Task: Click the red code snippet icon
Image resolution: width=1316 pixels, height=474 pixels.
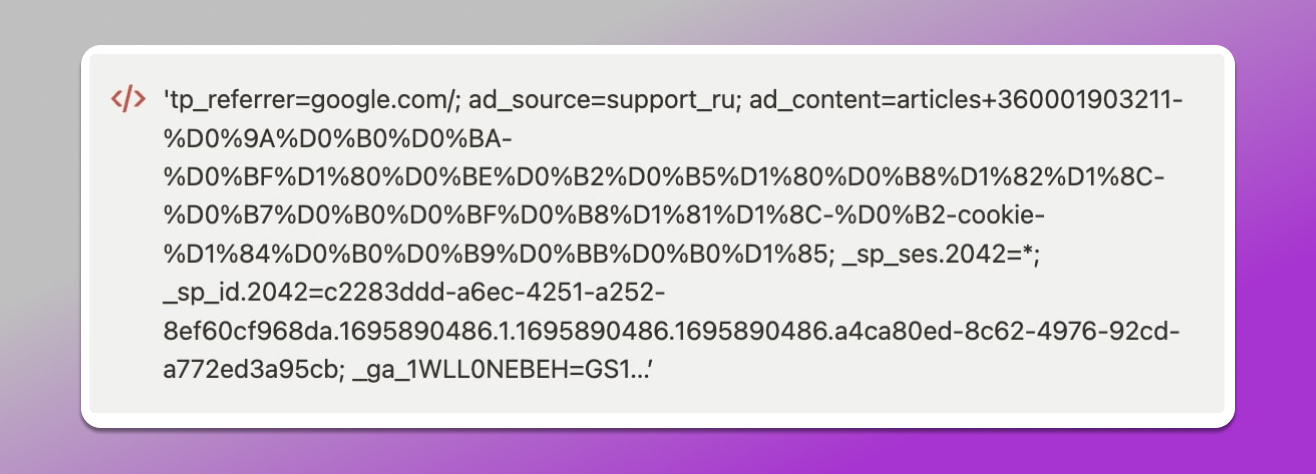Action: (127, 100)
